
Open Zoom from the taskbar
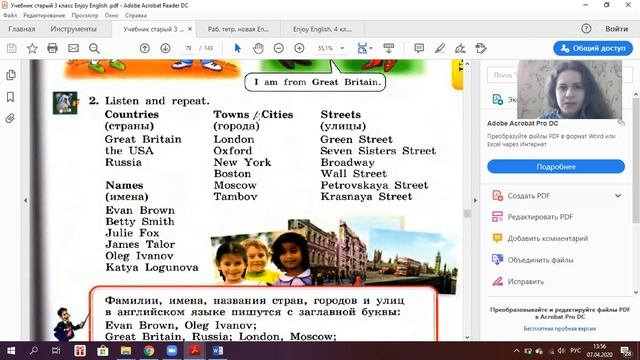point(172,351)
